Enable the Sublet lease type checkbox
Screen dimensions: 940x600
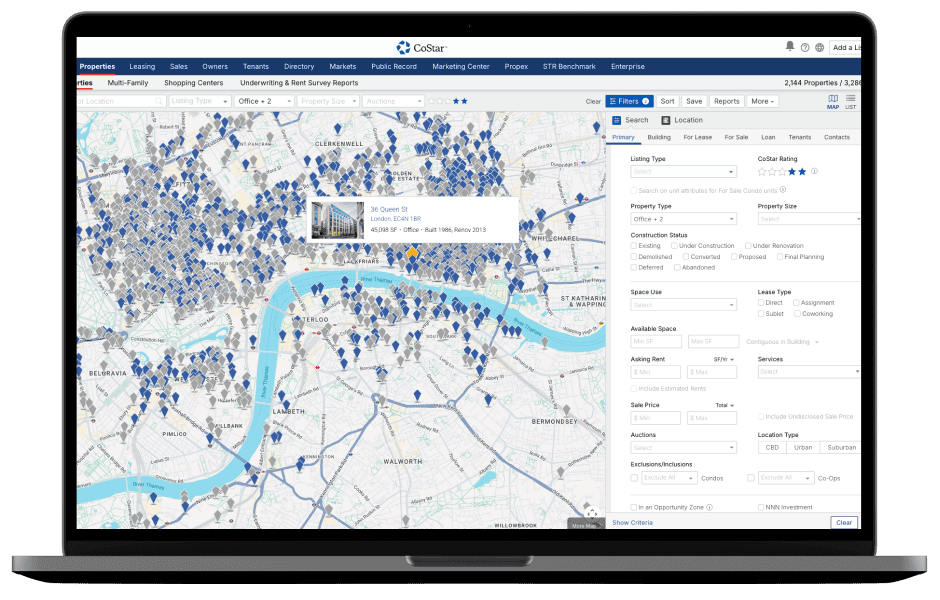(762, 314)
